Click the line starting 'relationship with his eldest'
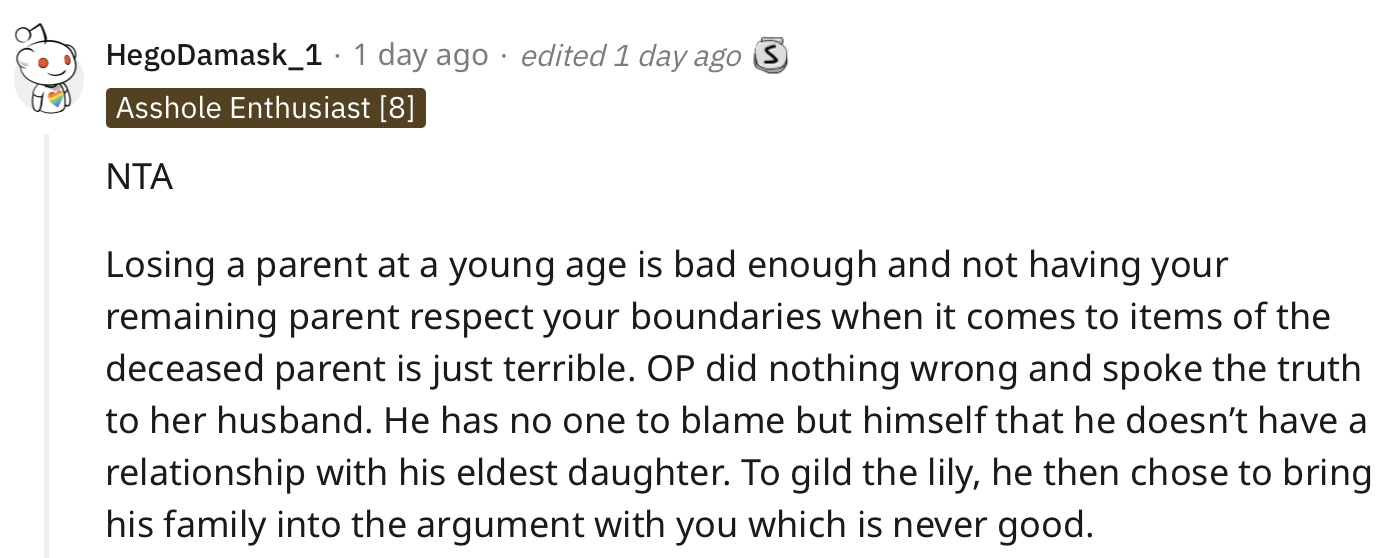 [739, 472]
